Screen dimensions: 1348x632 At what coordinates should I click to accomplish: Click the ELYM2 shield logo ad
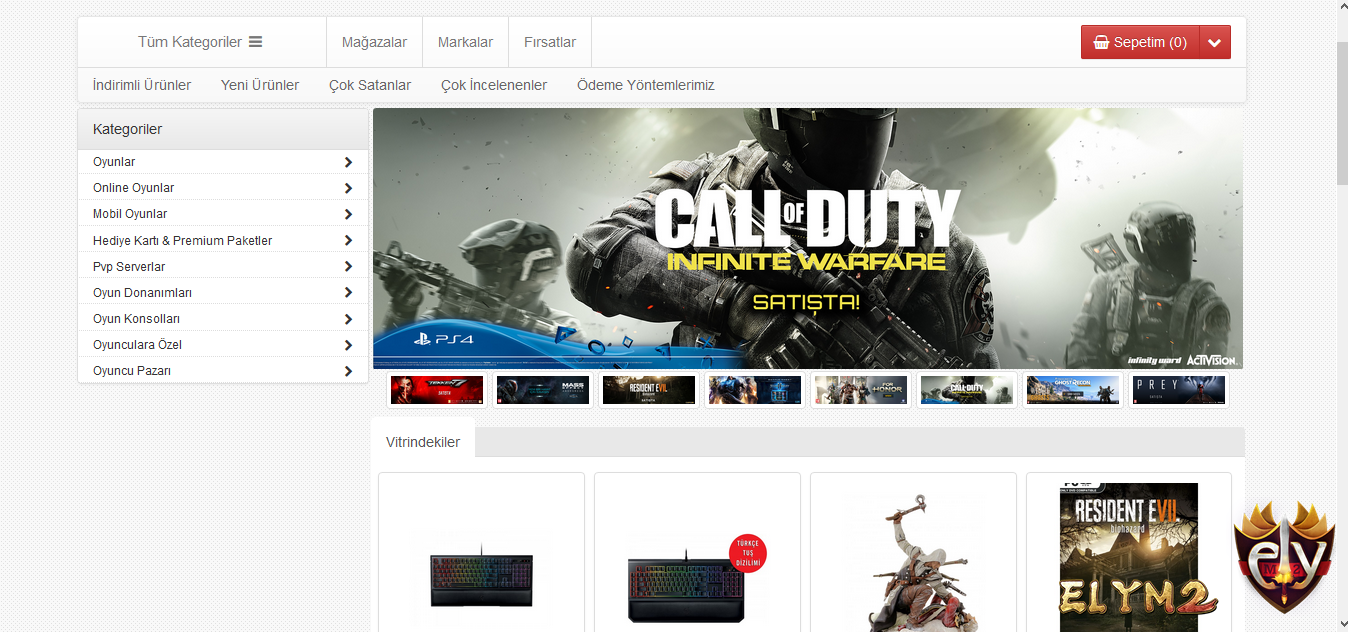tap(1284, 557)
